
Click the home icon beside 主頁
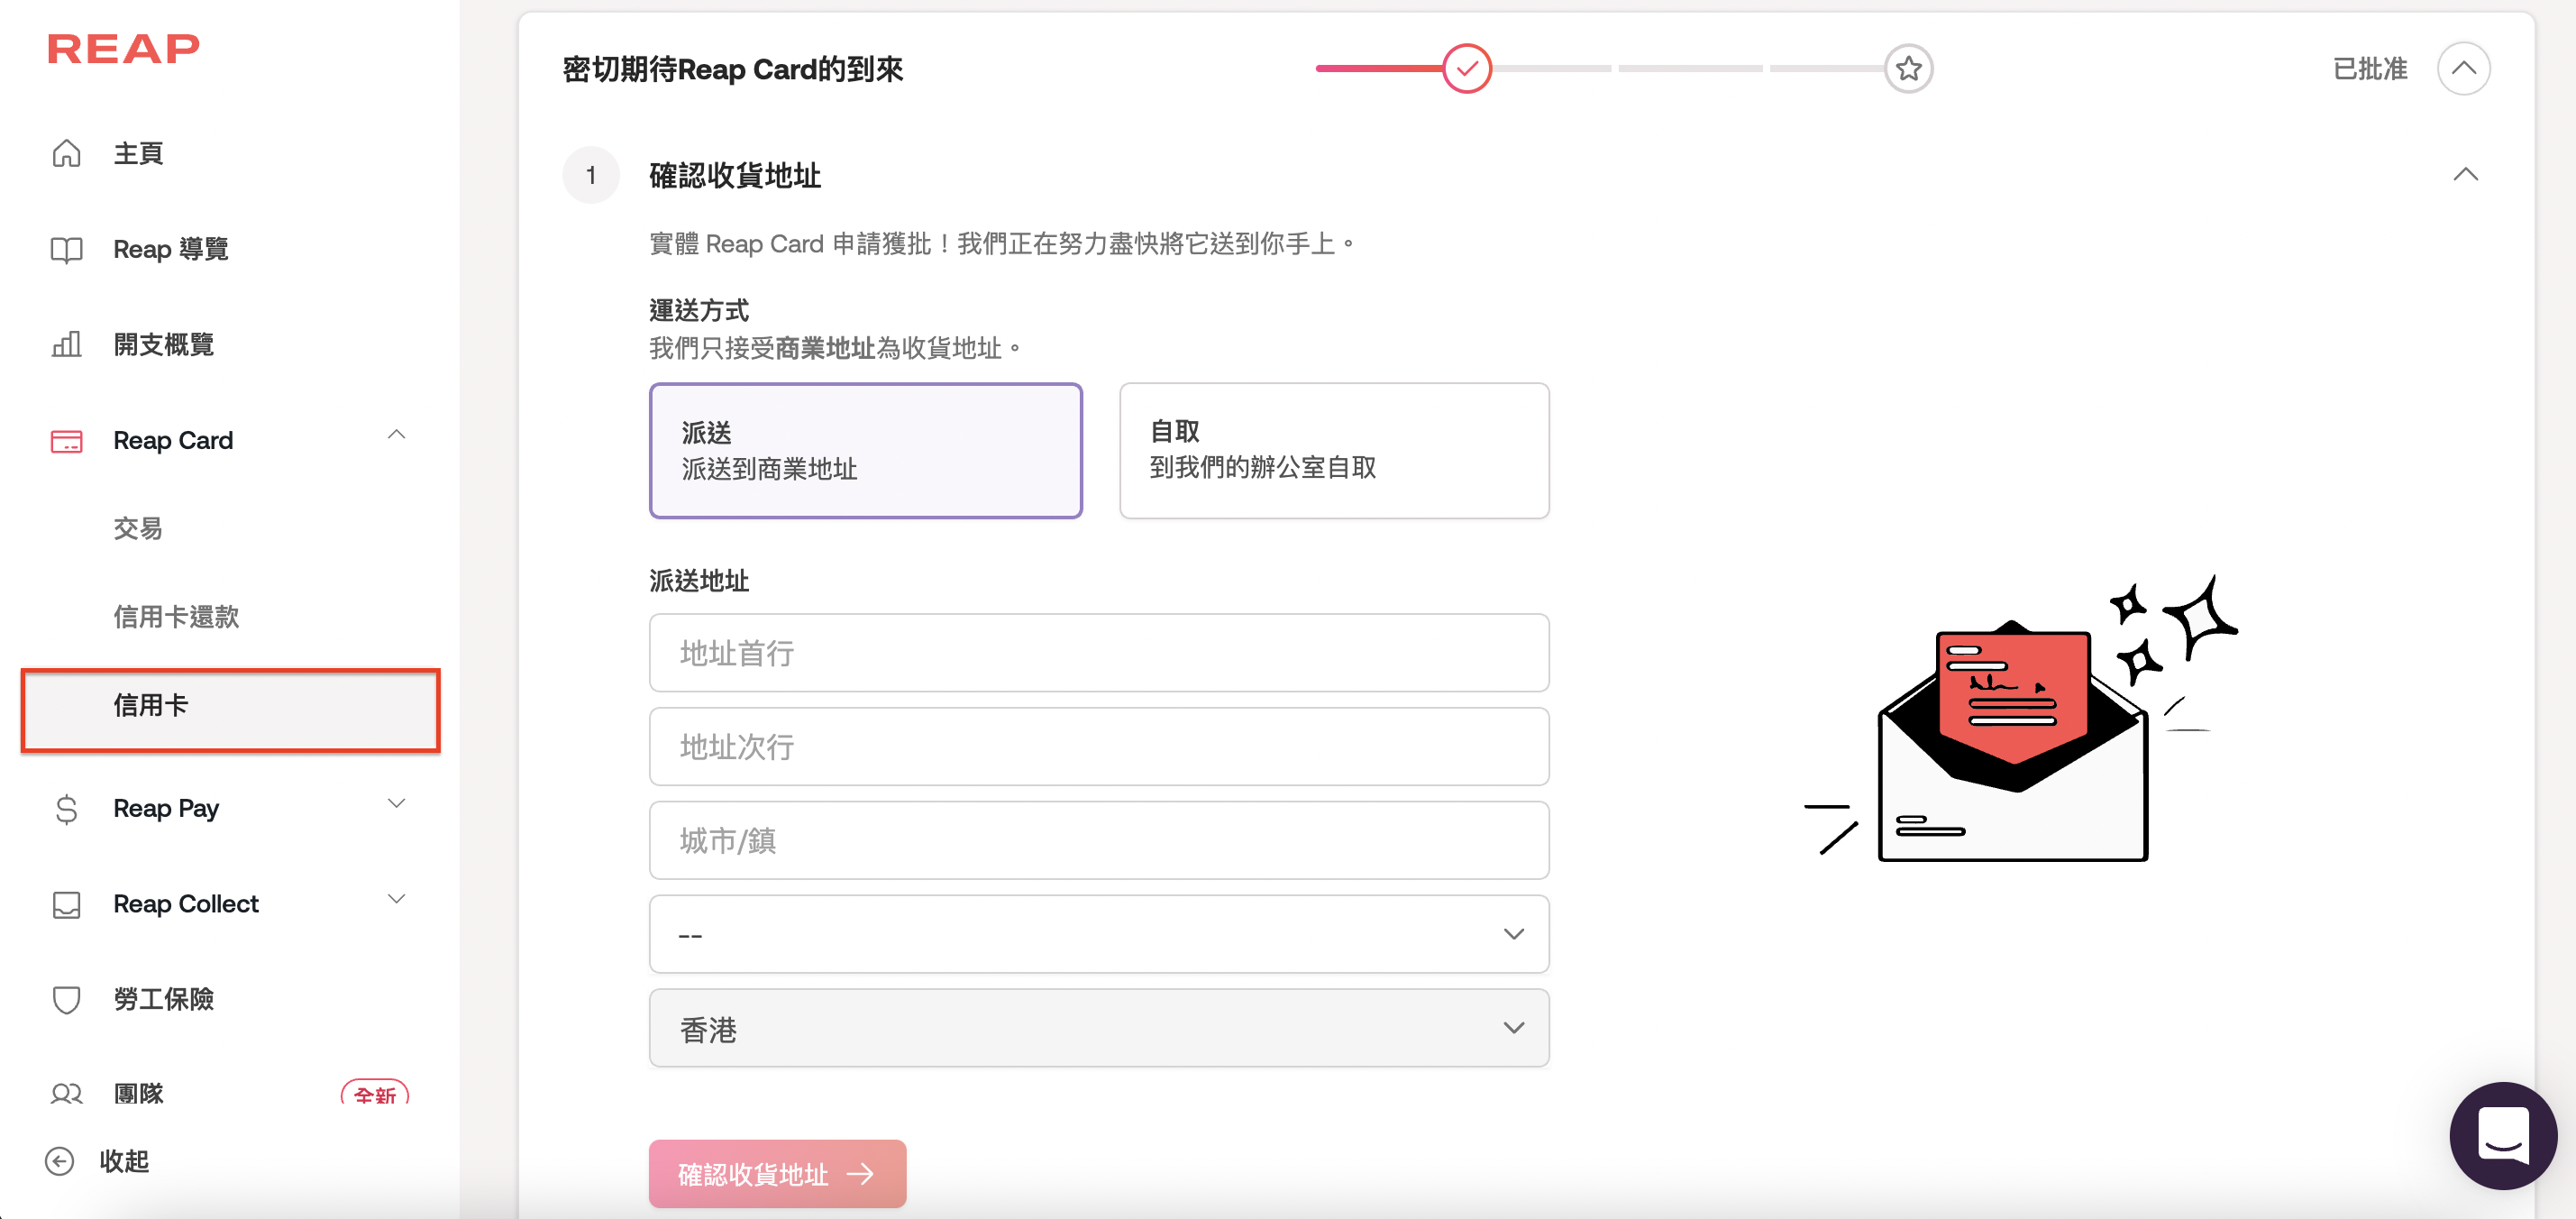point(66,153)
